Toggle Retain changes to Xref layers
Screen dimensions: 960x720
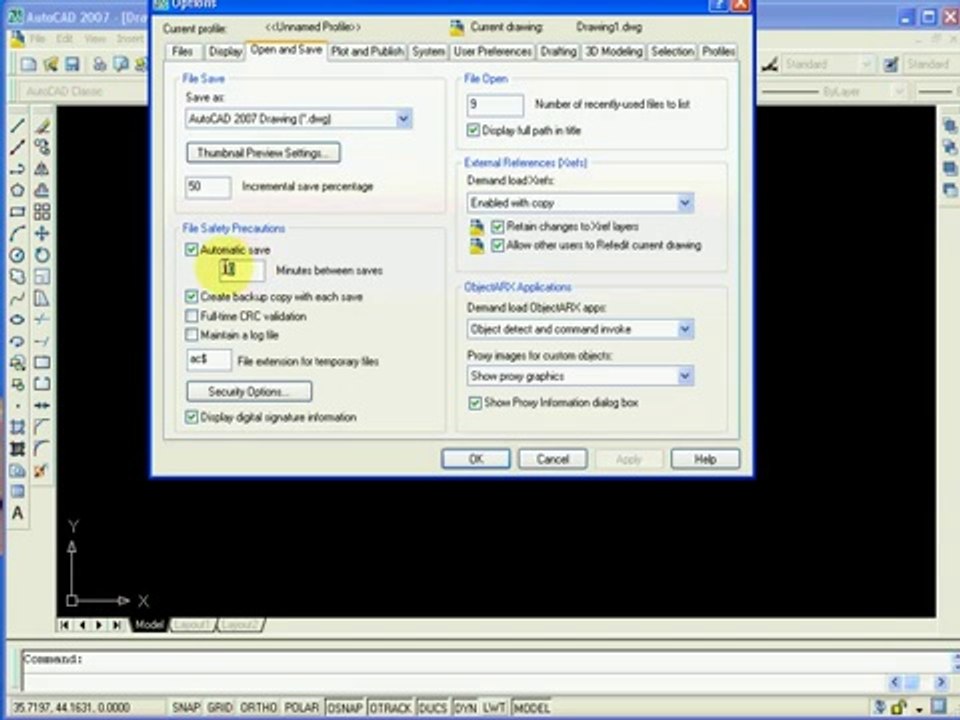click(498, 227)
